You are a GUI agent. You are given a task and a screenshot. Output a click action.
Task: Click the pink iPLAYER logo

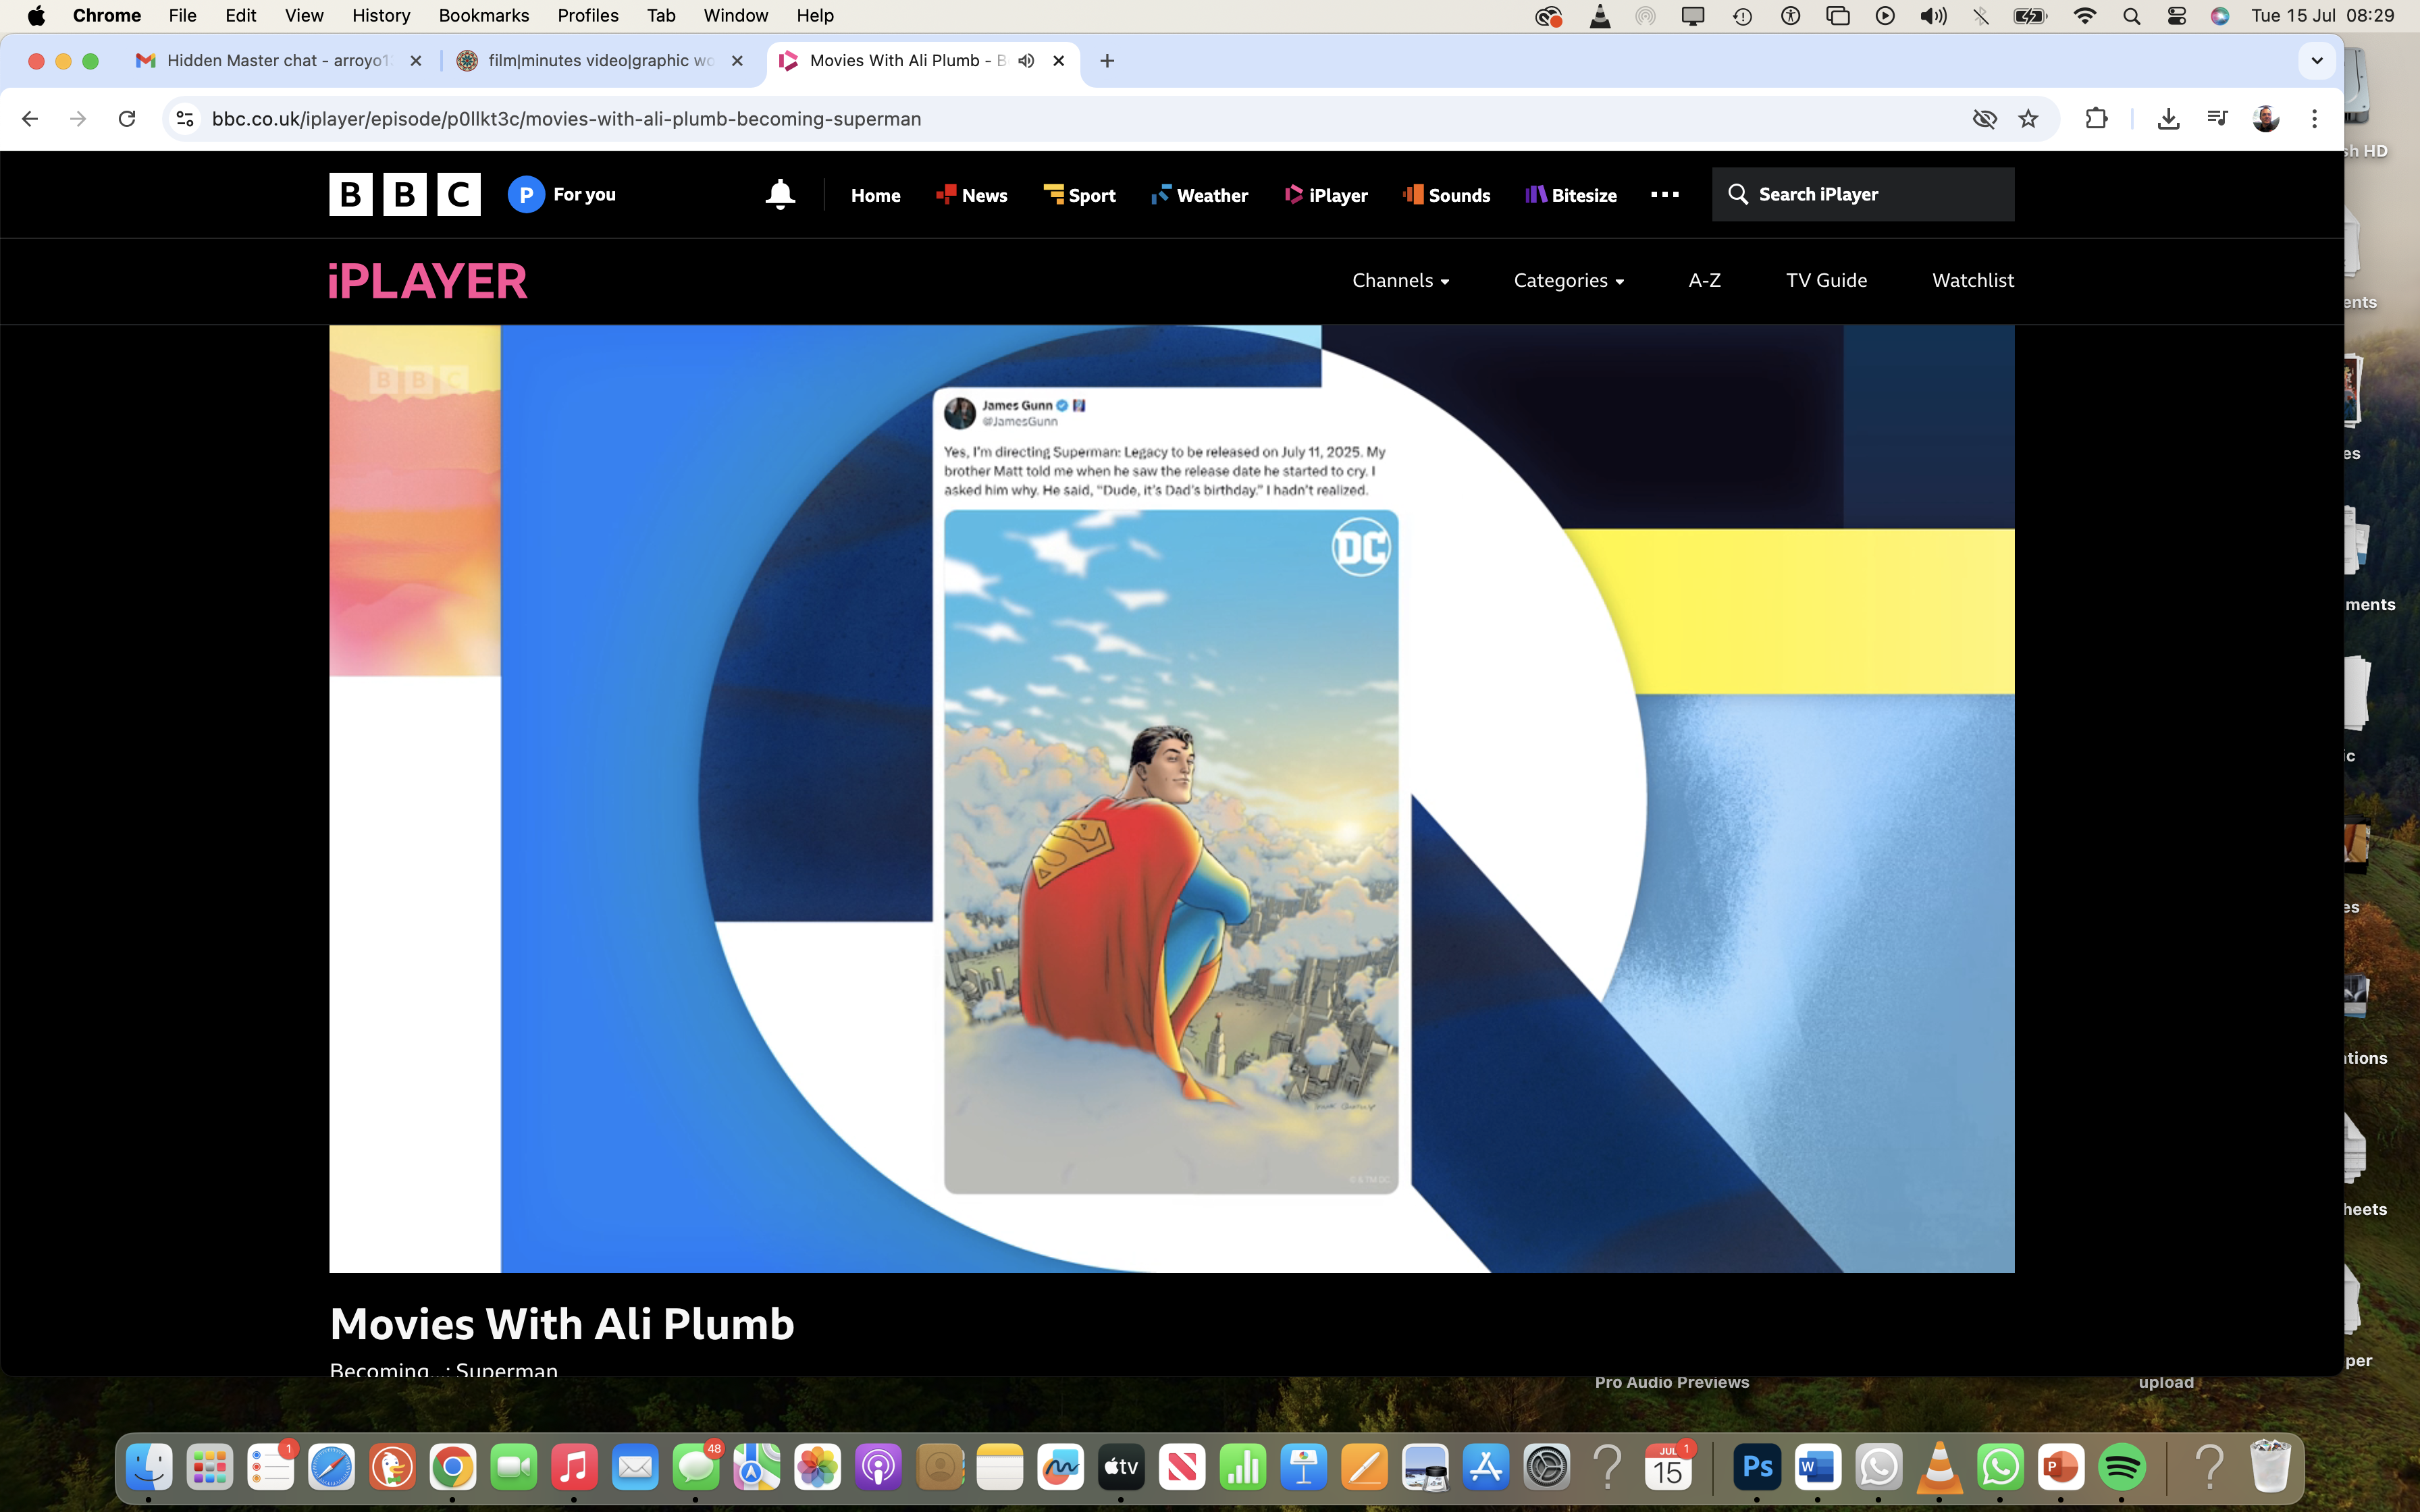pyautogui.click(x=428, y=281)
